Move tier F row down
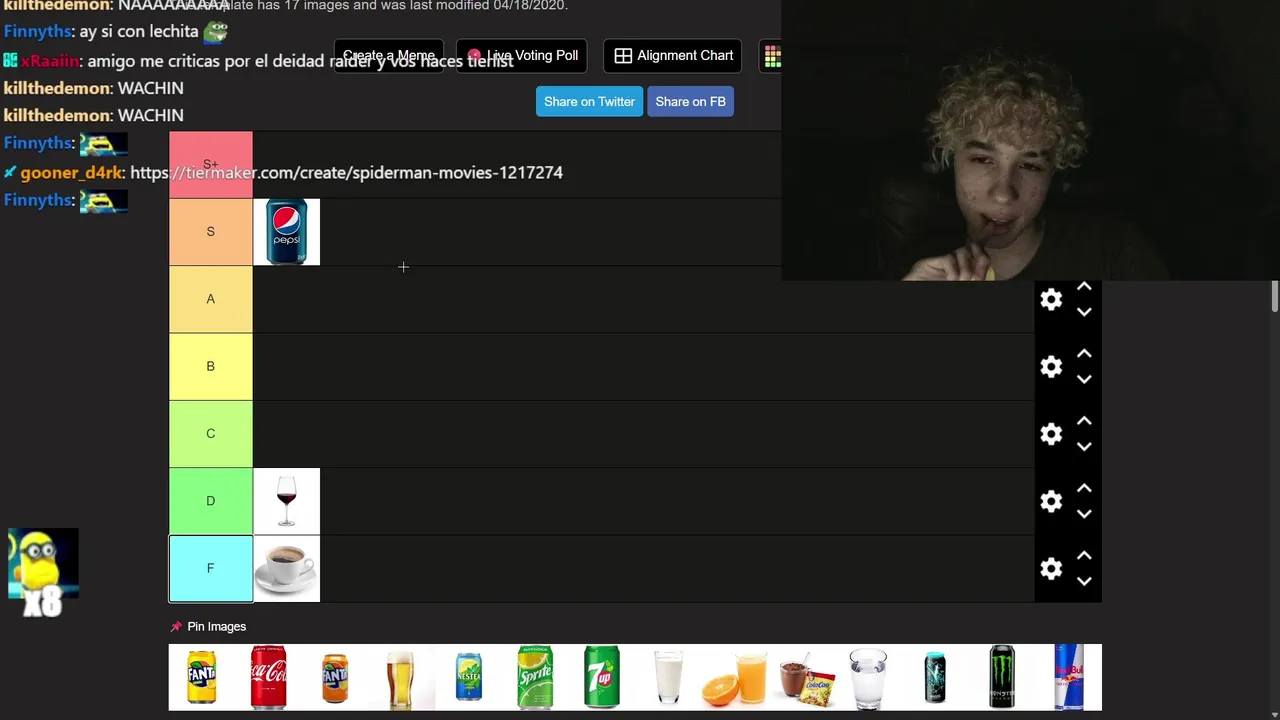The height and width of the screenshot is (720, 1280). click(1084, 581)
